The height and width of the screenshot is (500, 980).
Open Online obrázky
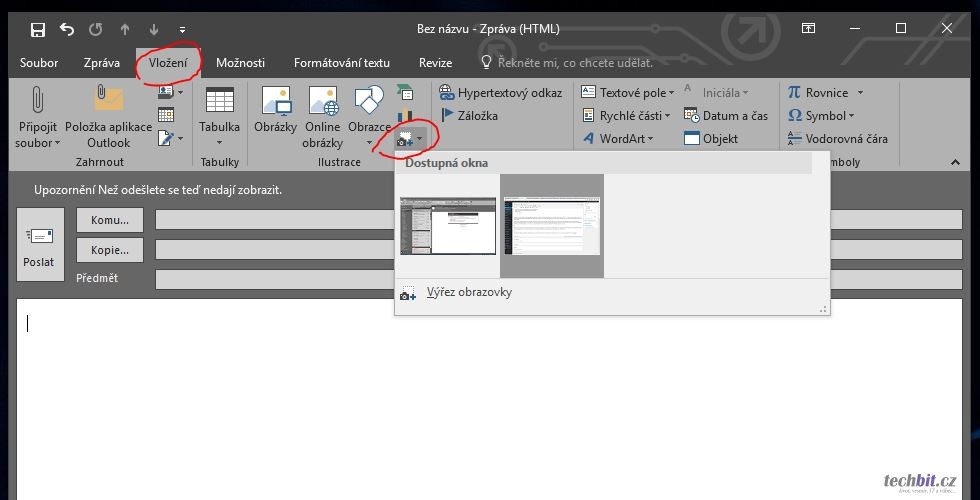[x=322, y=101]
